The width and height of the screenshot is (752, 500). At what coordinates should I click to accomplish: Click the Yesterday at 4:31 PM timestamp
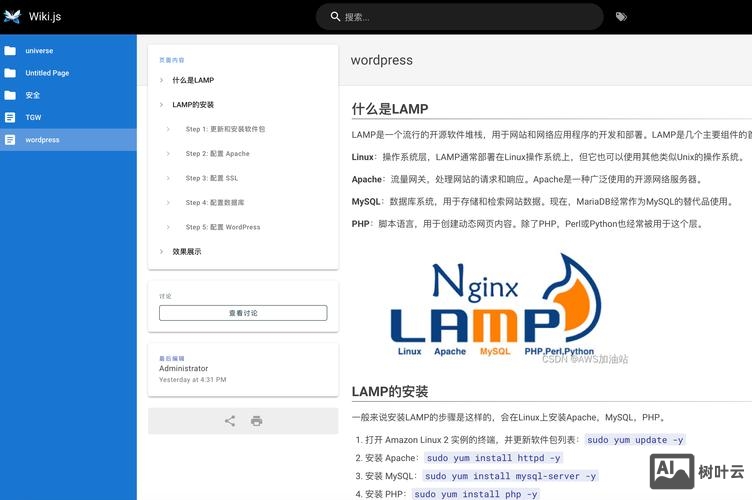[193, 380]
